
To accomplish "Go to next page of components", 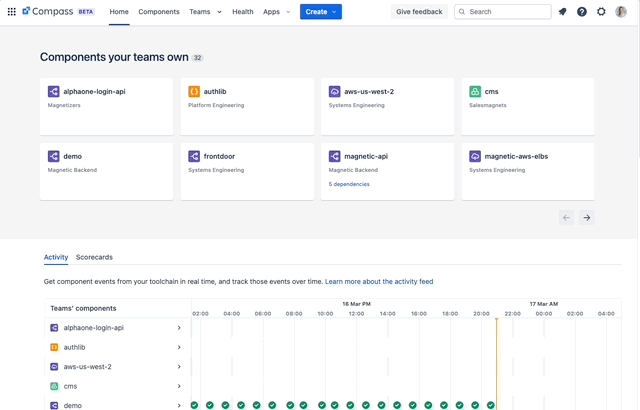I will tap(587, 217).
